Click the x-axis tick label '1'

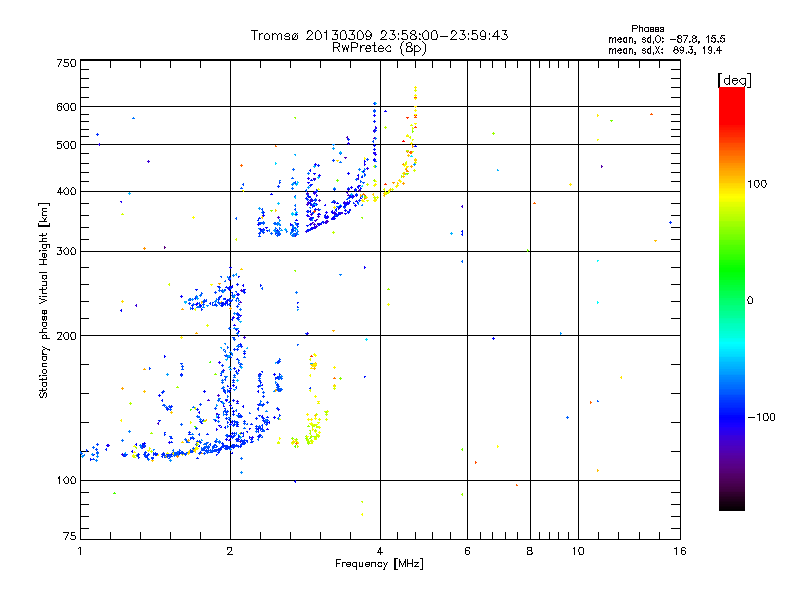point(80,551)
